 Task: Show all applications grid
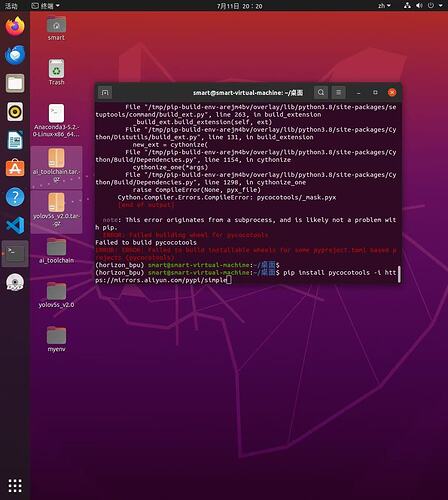15,486
